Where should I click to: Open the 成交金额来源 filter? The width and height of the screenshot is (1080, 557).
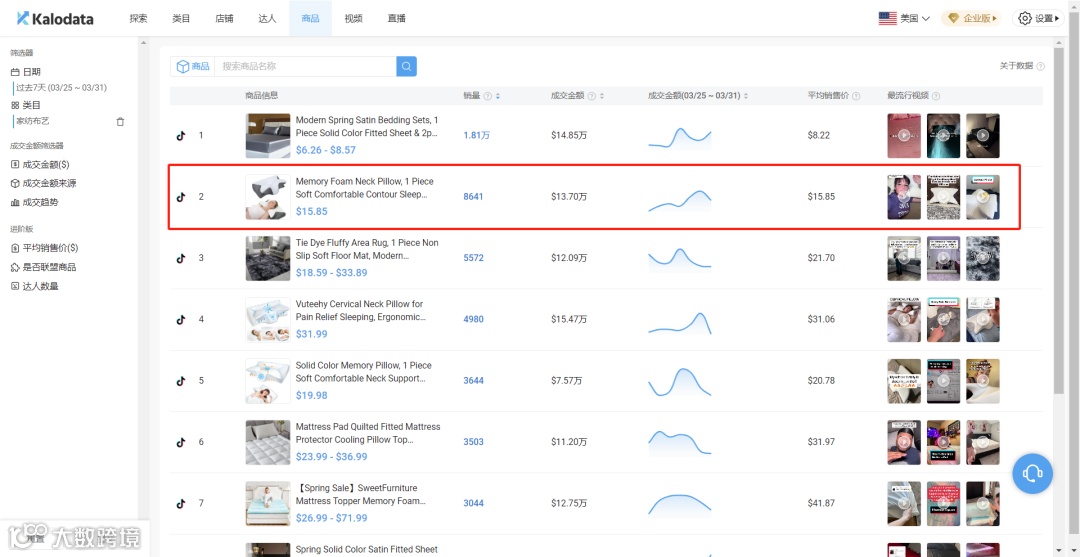click(44, 184)
